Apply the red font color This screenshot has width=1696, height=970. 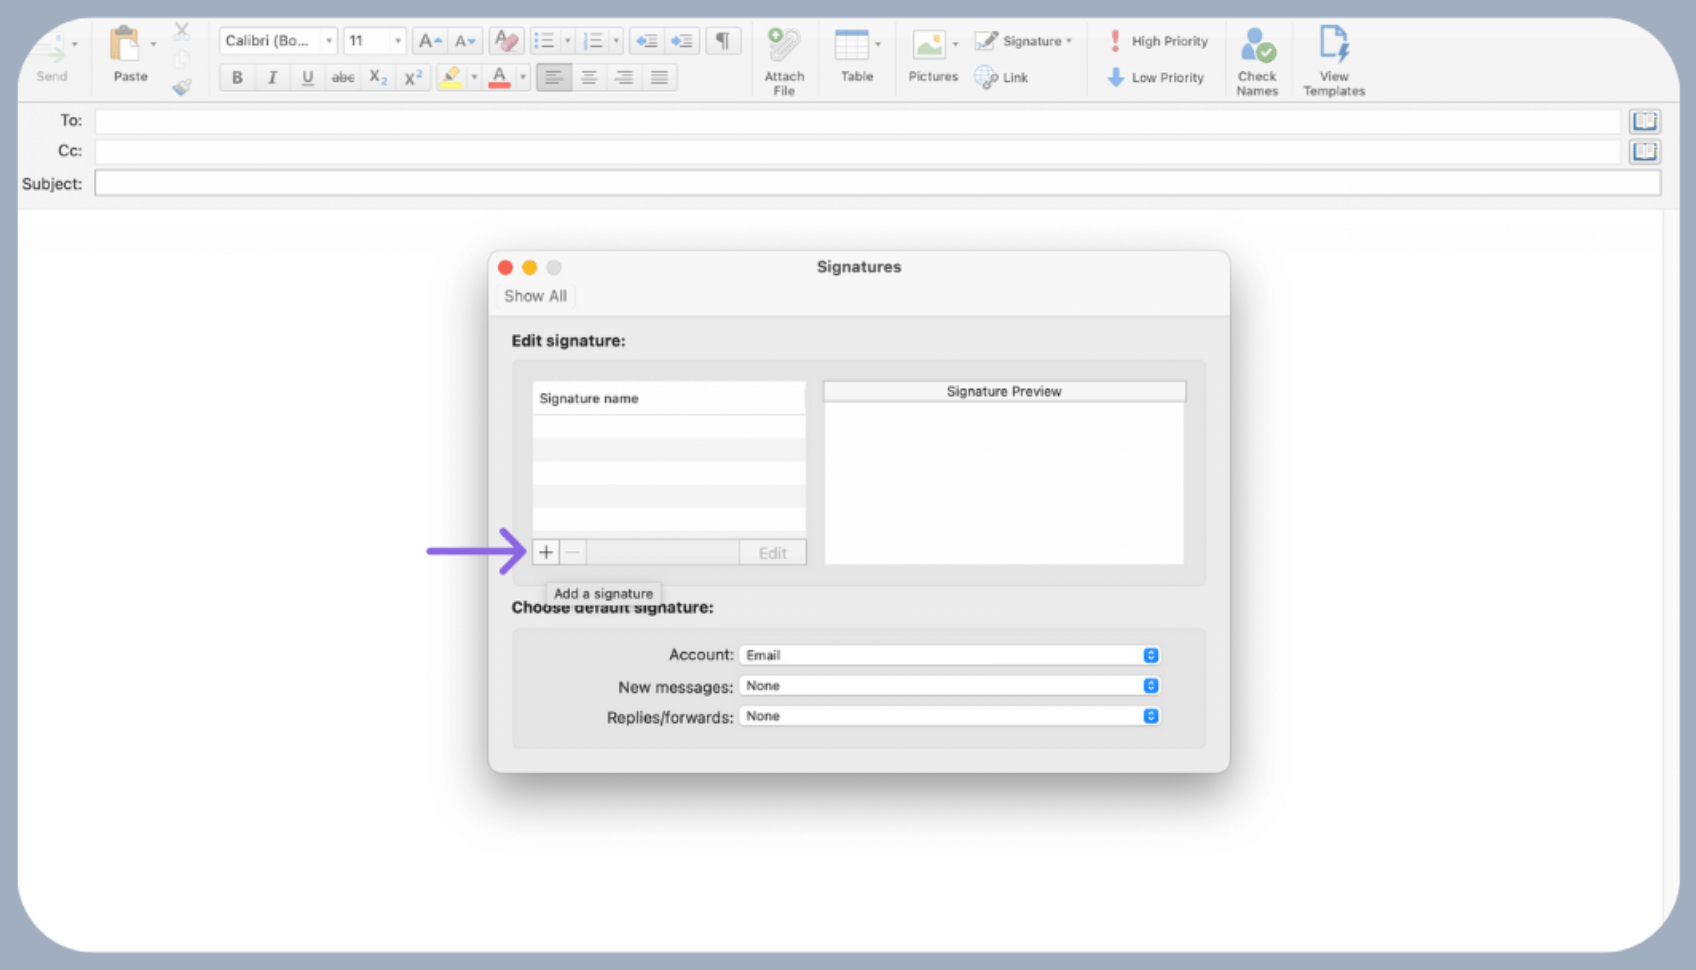click(x=500, y=77)
